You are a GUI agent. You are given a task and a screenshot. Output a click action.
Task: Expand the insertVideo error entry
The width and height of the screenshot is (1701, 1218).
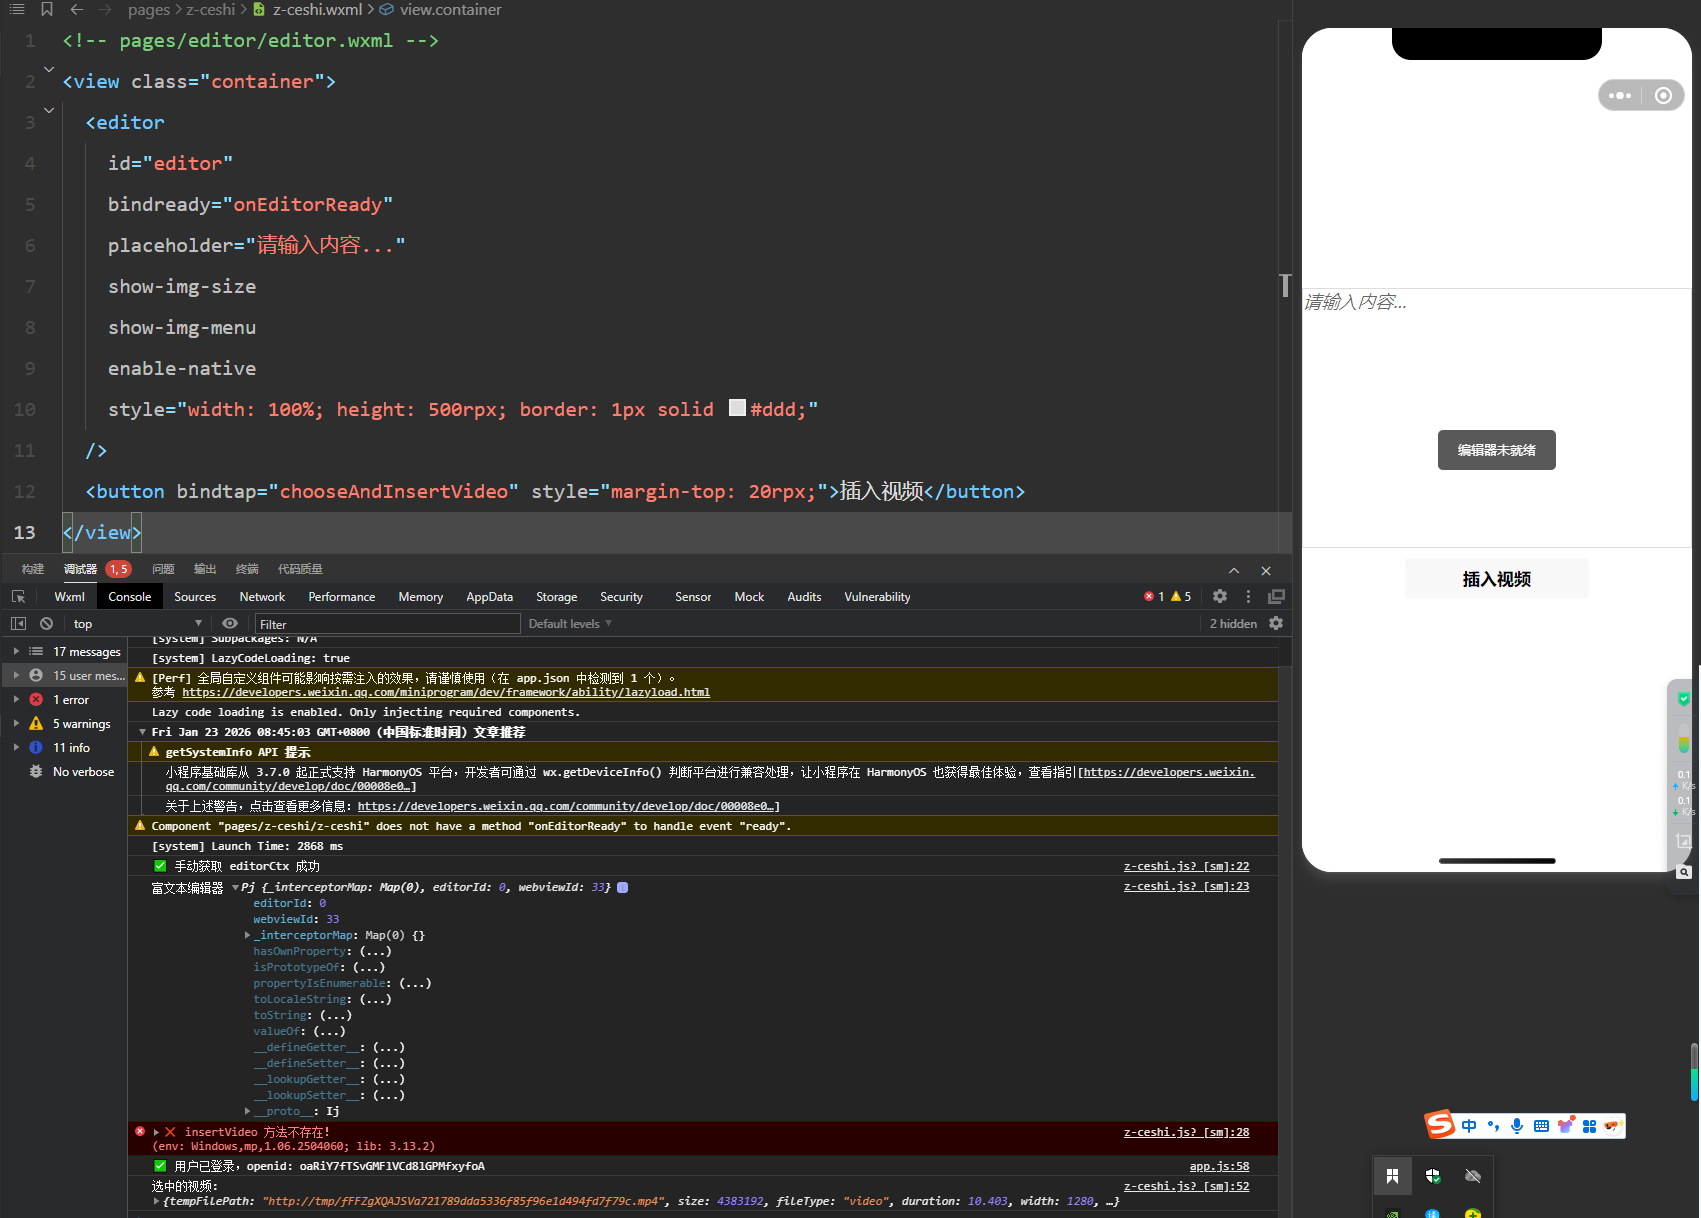click(156, 1132)
